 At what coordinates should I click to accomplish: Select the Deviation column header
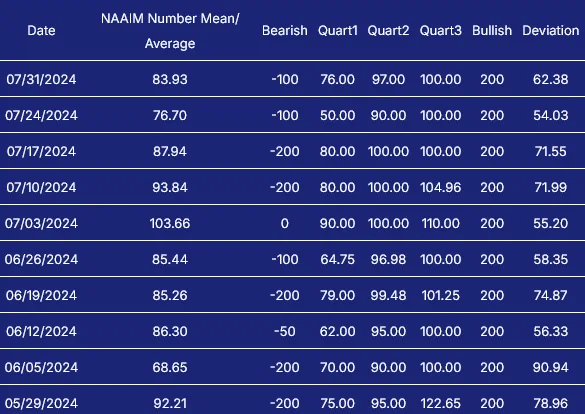tap(550, 31)
